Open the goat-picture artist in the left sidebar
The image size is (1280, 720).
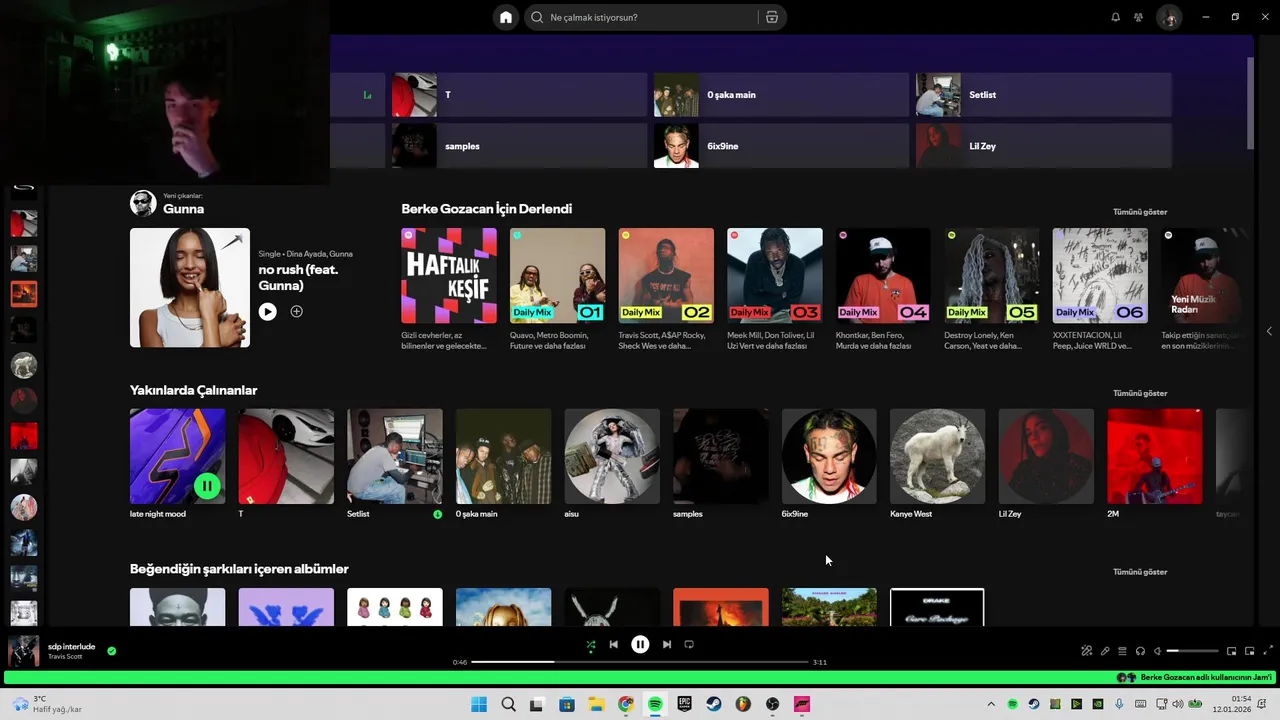point(24,365)
